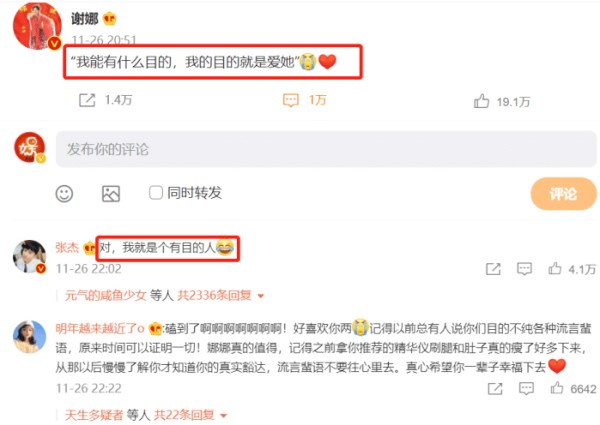Screen dimensions: 600x425
Task: Repost the 明年越来越近了o comment
Action: click(495, 389)
